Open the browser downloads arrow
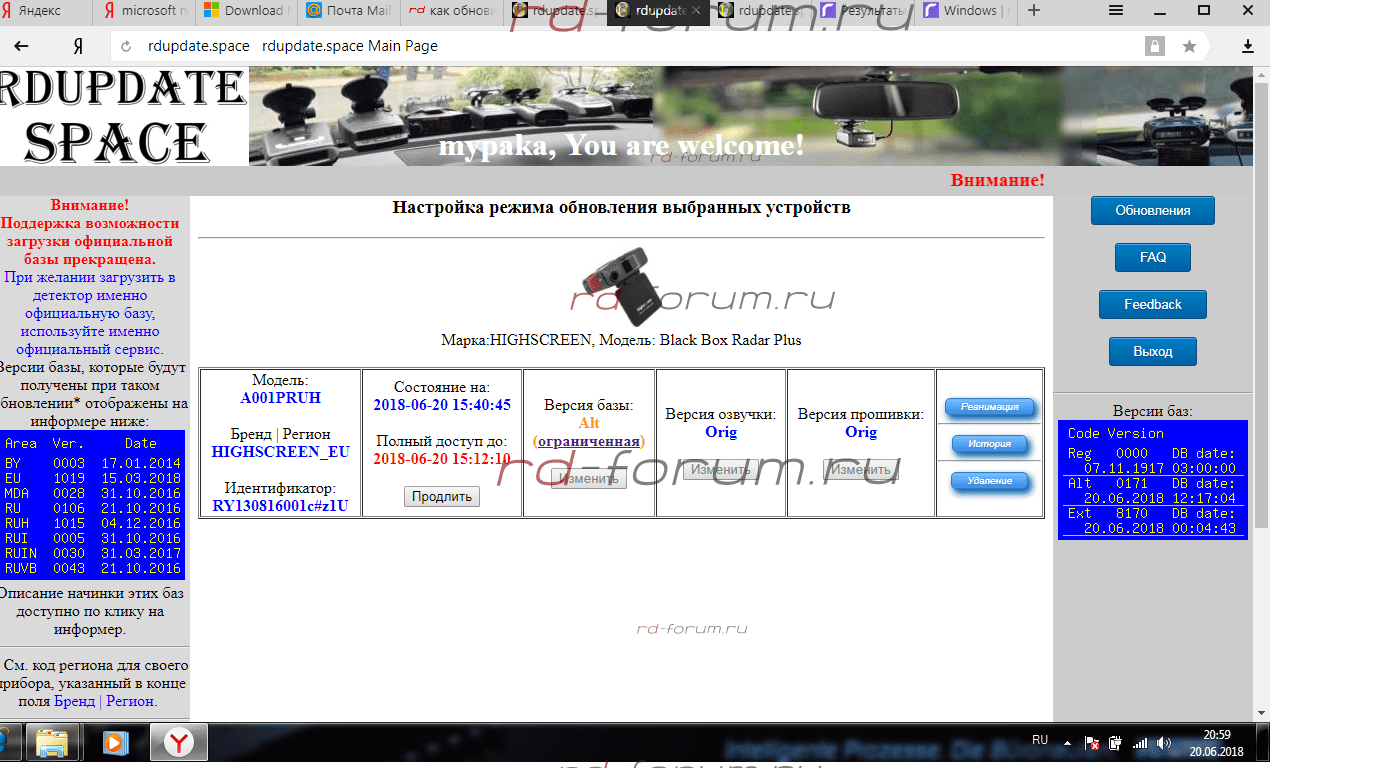The image size is (1381, 768). pos(1248,46)
